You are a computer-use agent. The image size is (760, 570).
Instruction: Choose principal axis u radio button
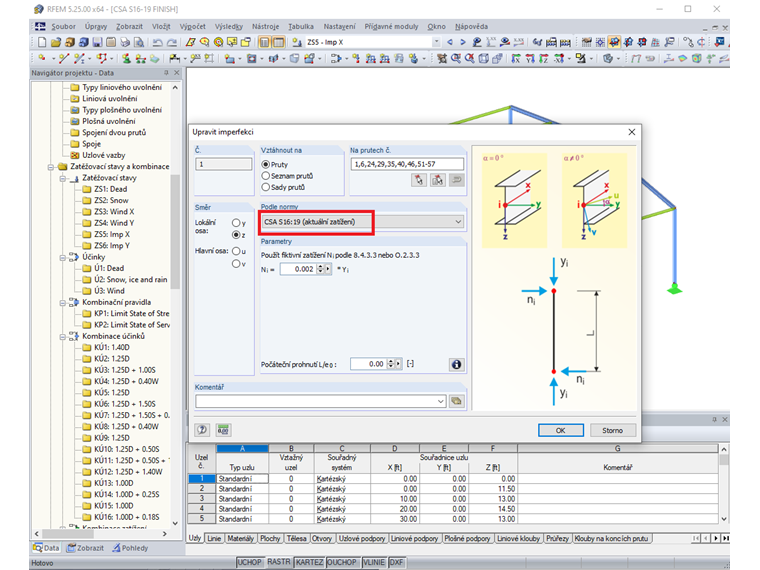(x=236, y=251)
